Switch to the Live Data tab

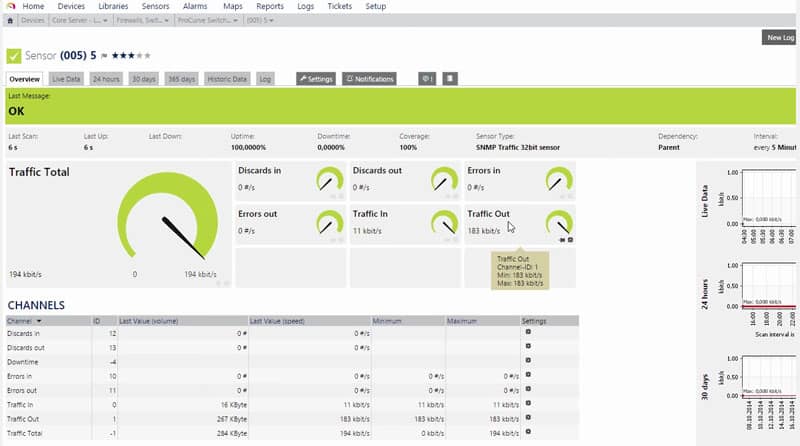tap(66, 78)
